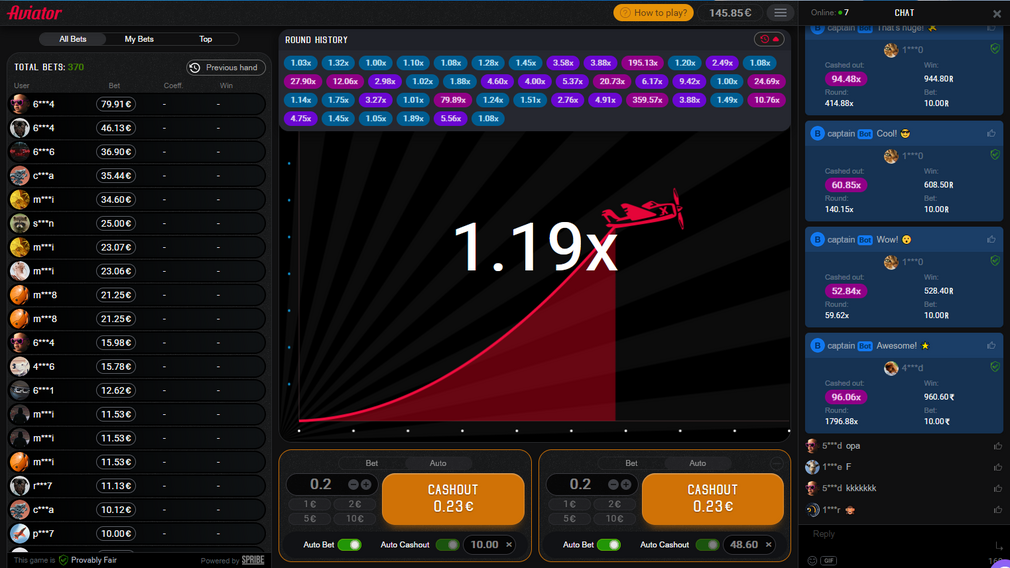Image resolution: width=1010 pixels, height=568 pixels.
Task: Like captain's Wow! chat message
Action: point(991,240)
